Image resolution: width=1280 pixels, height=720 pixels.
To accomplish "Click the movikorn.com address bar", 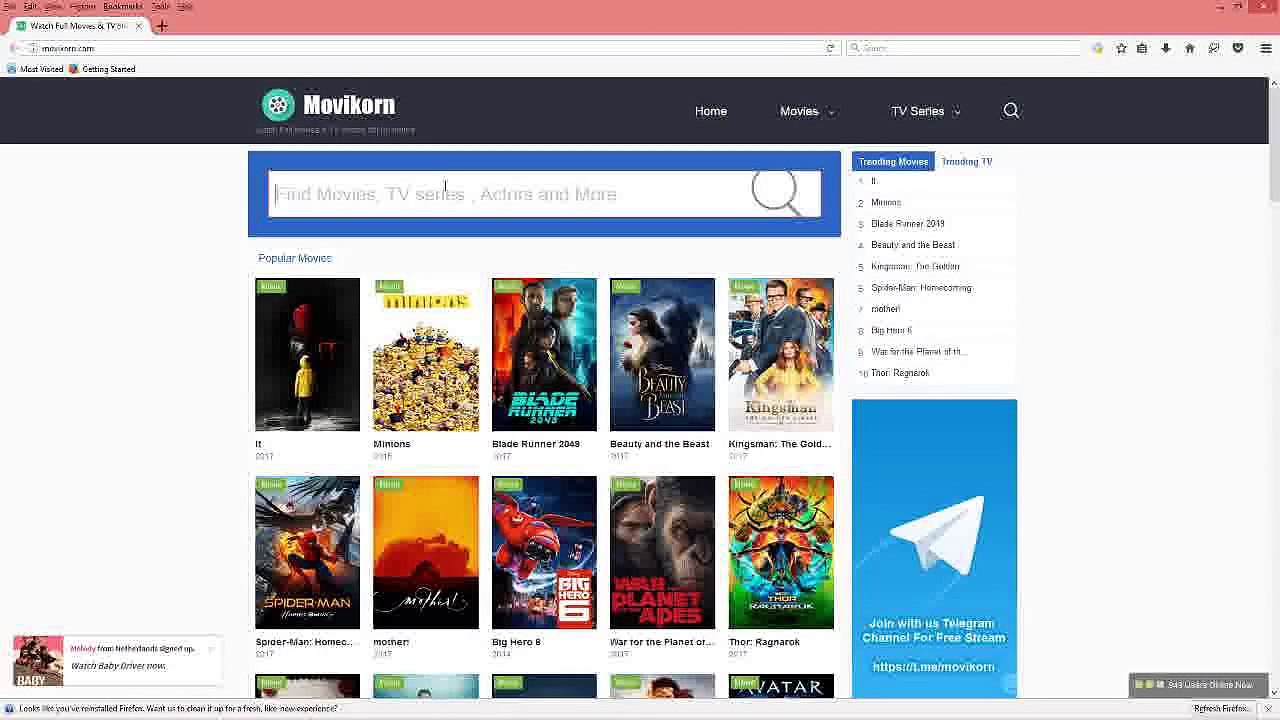I will point(430,48).
